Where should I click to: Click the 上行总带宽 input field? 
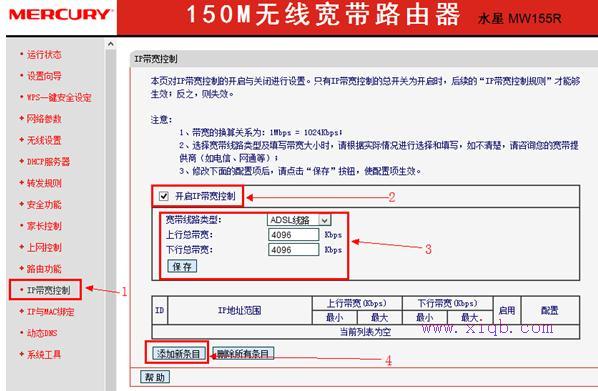[x=293, y=235]
